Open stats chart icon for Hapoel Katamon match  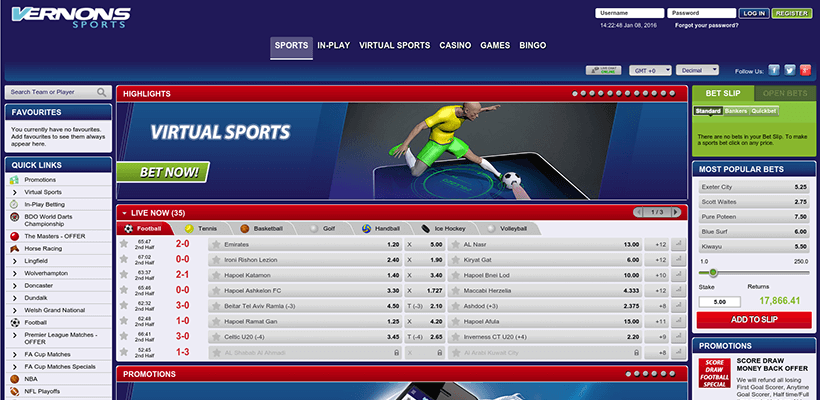point(678,275)
